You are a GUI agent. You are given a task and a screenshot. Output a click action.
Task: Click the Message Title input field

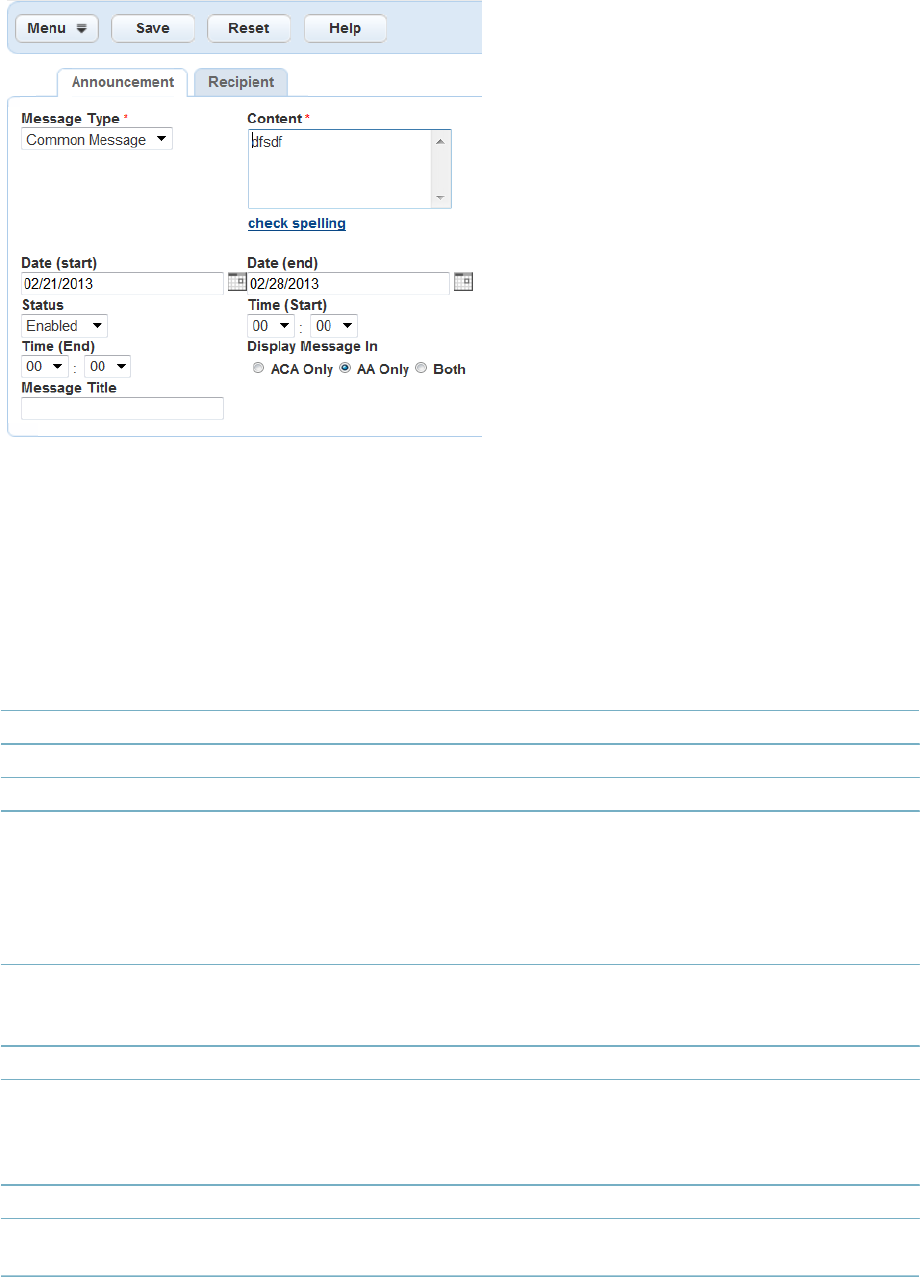coord(122,408)
